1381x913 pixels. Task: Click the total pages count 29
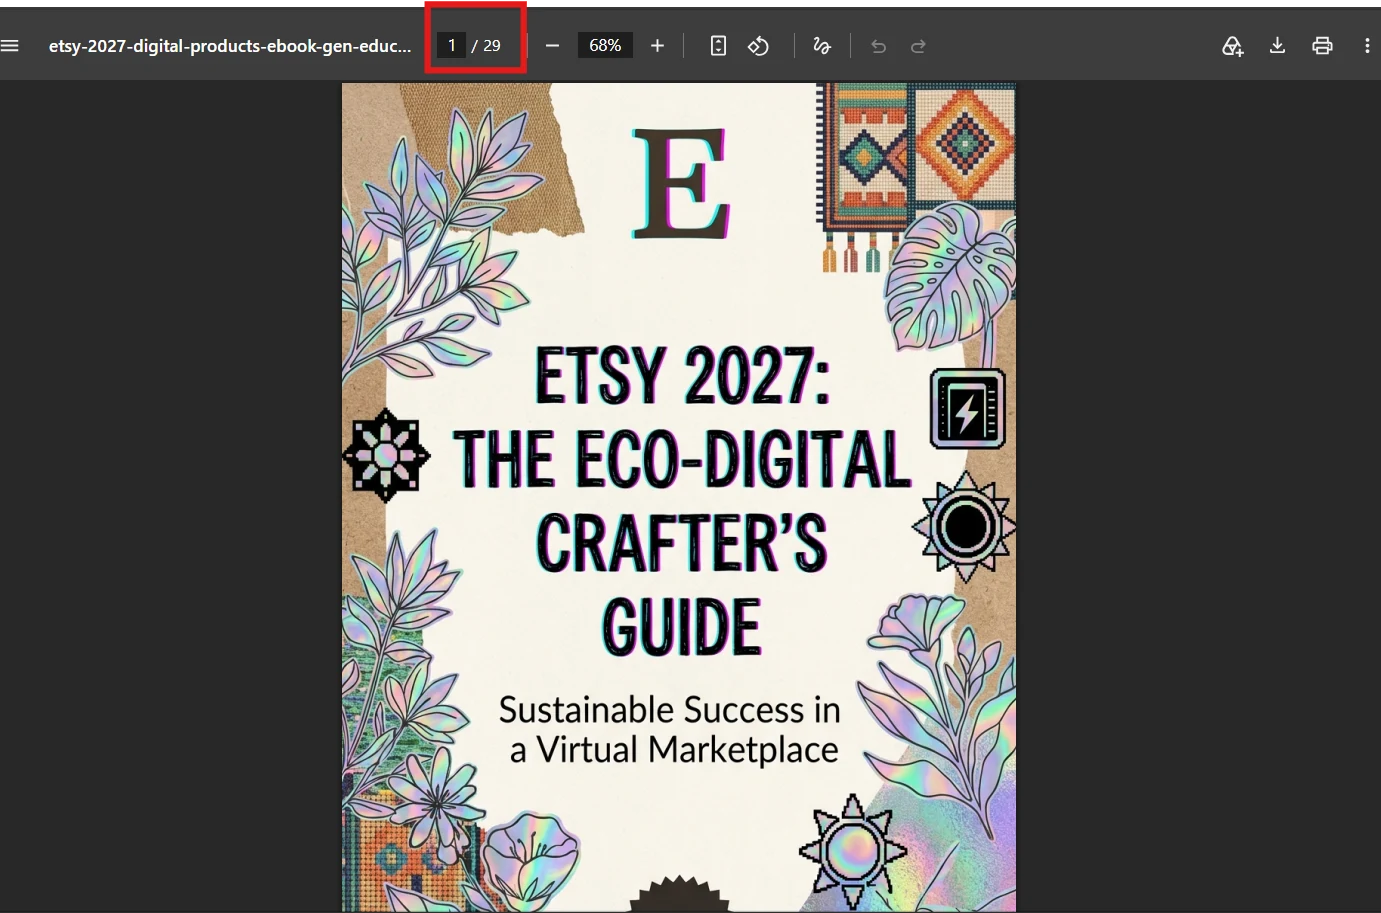pyautogui.click(x=492, y=46)
